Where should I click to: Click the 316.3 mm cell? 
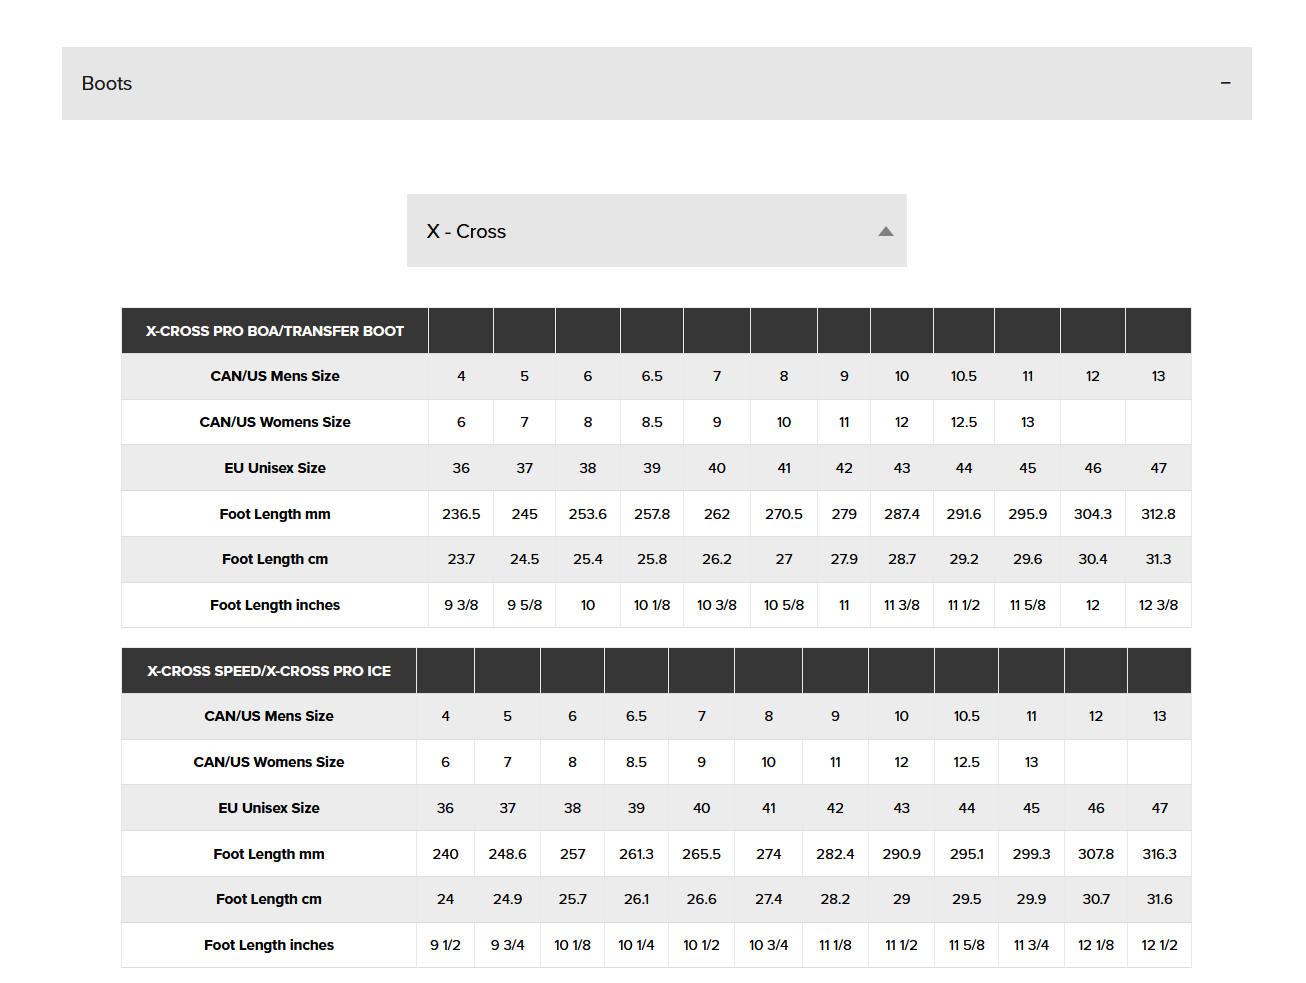pyautogui.click(x=1160, y=854)
